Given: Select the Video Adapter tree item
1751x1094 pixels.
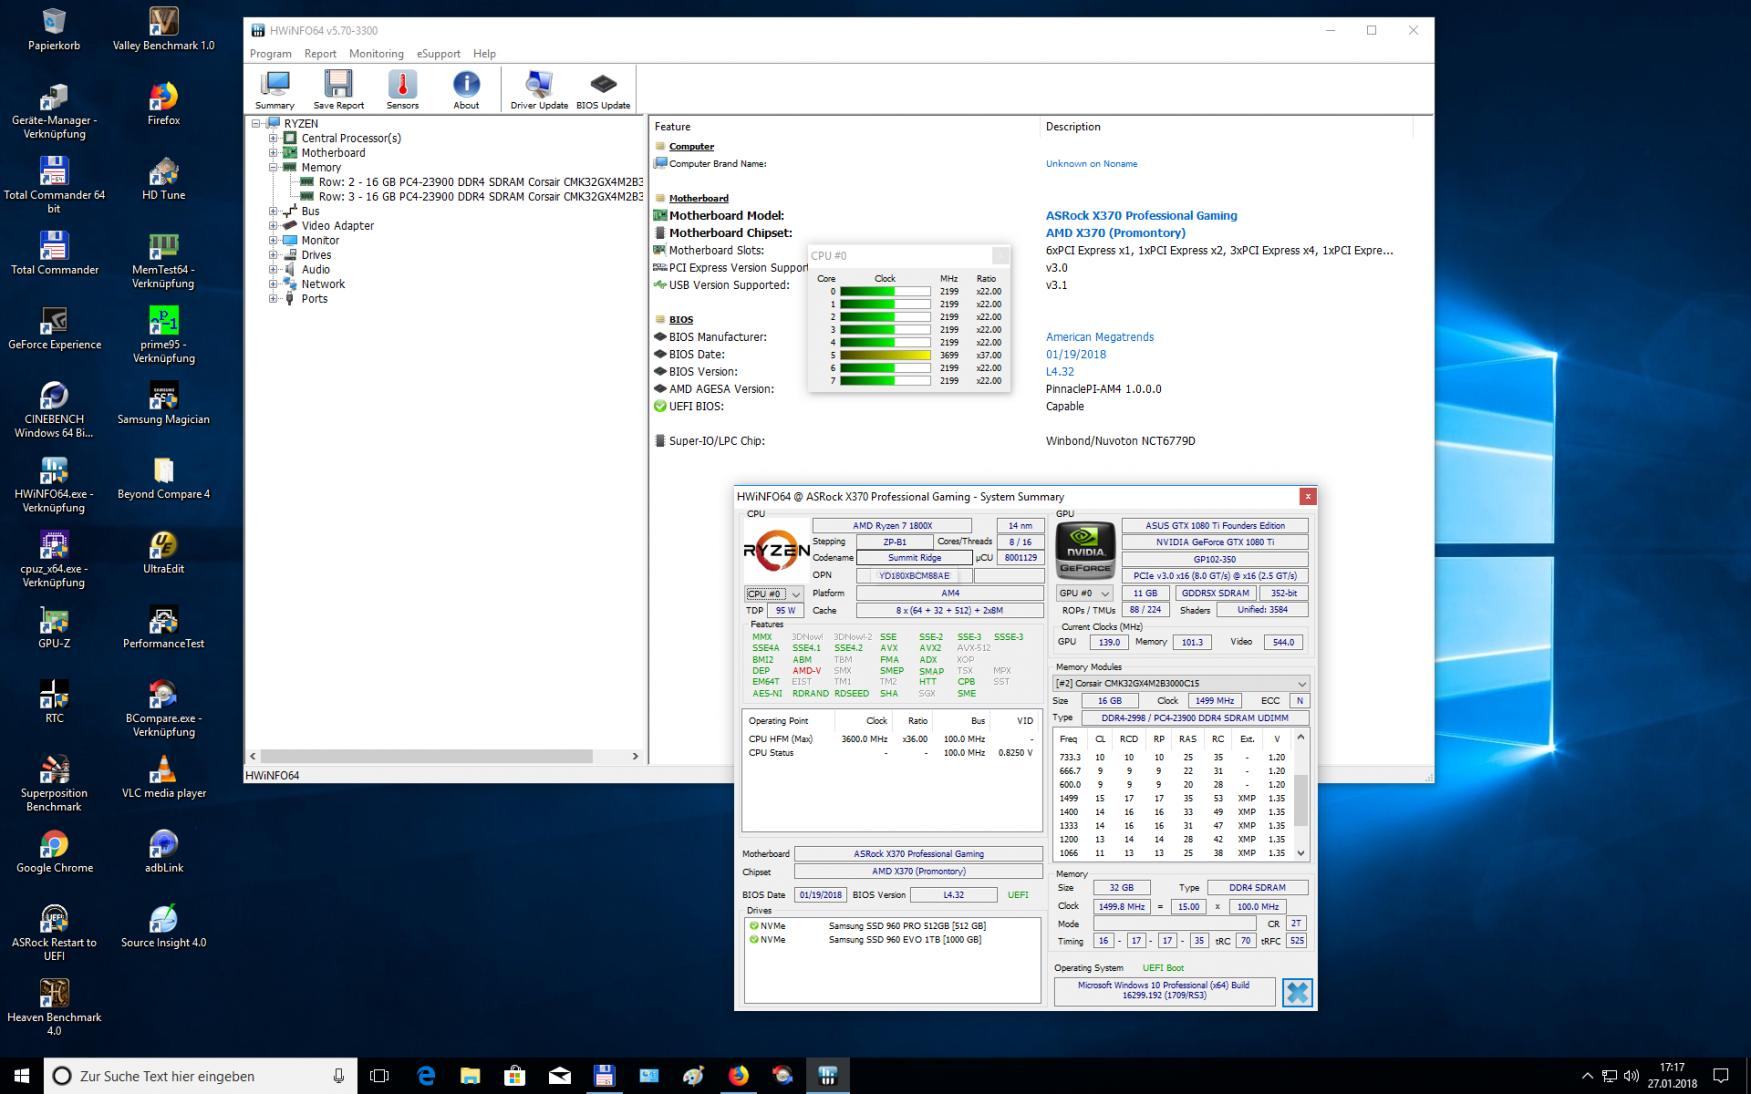Looking at the screenshot, I should pyautogui.click(x=337, y=226).
